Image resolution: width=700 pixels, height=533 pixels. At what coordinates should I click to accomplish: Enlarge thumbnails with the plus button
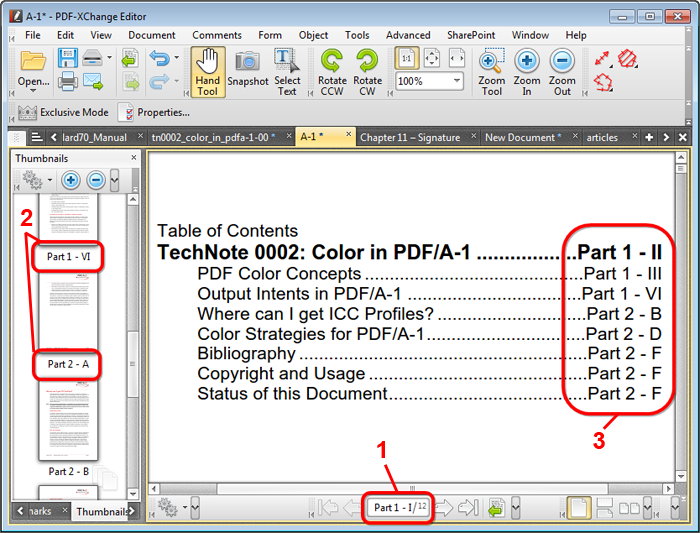click(x=71, y=180)
